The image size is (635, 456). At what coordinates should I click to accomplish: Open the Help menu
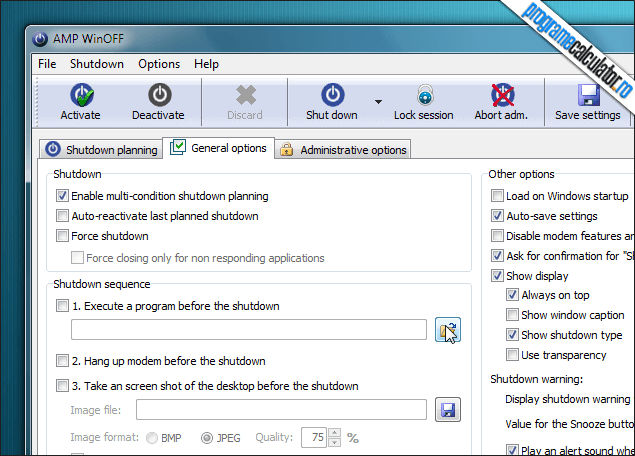[206, 64]
